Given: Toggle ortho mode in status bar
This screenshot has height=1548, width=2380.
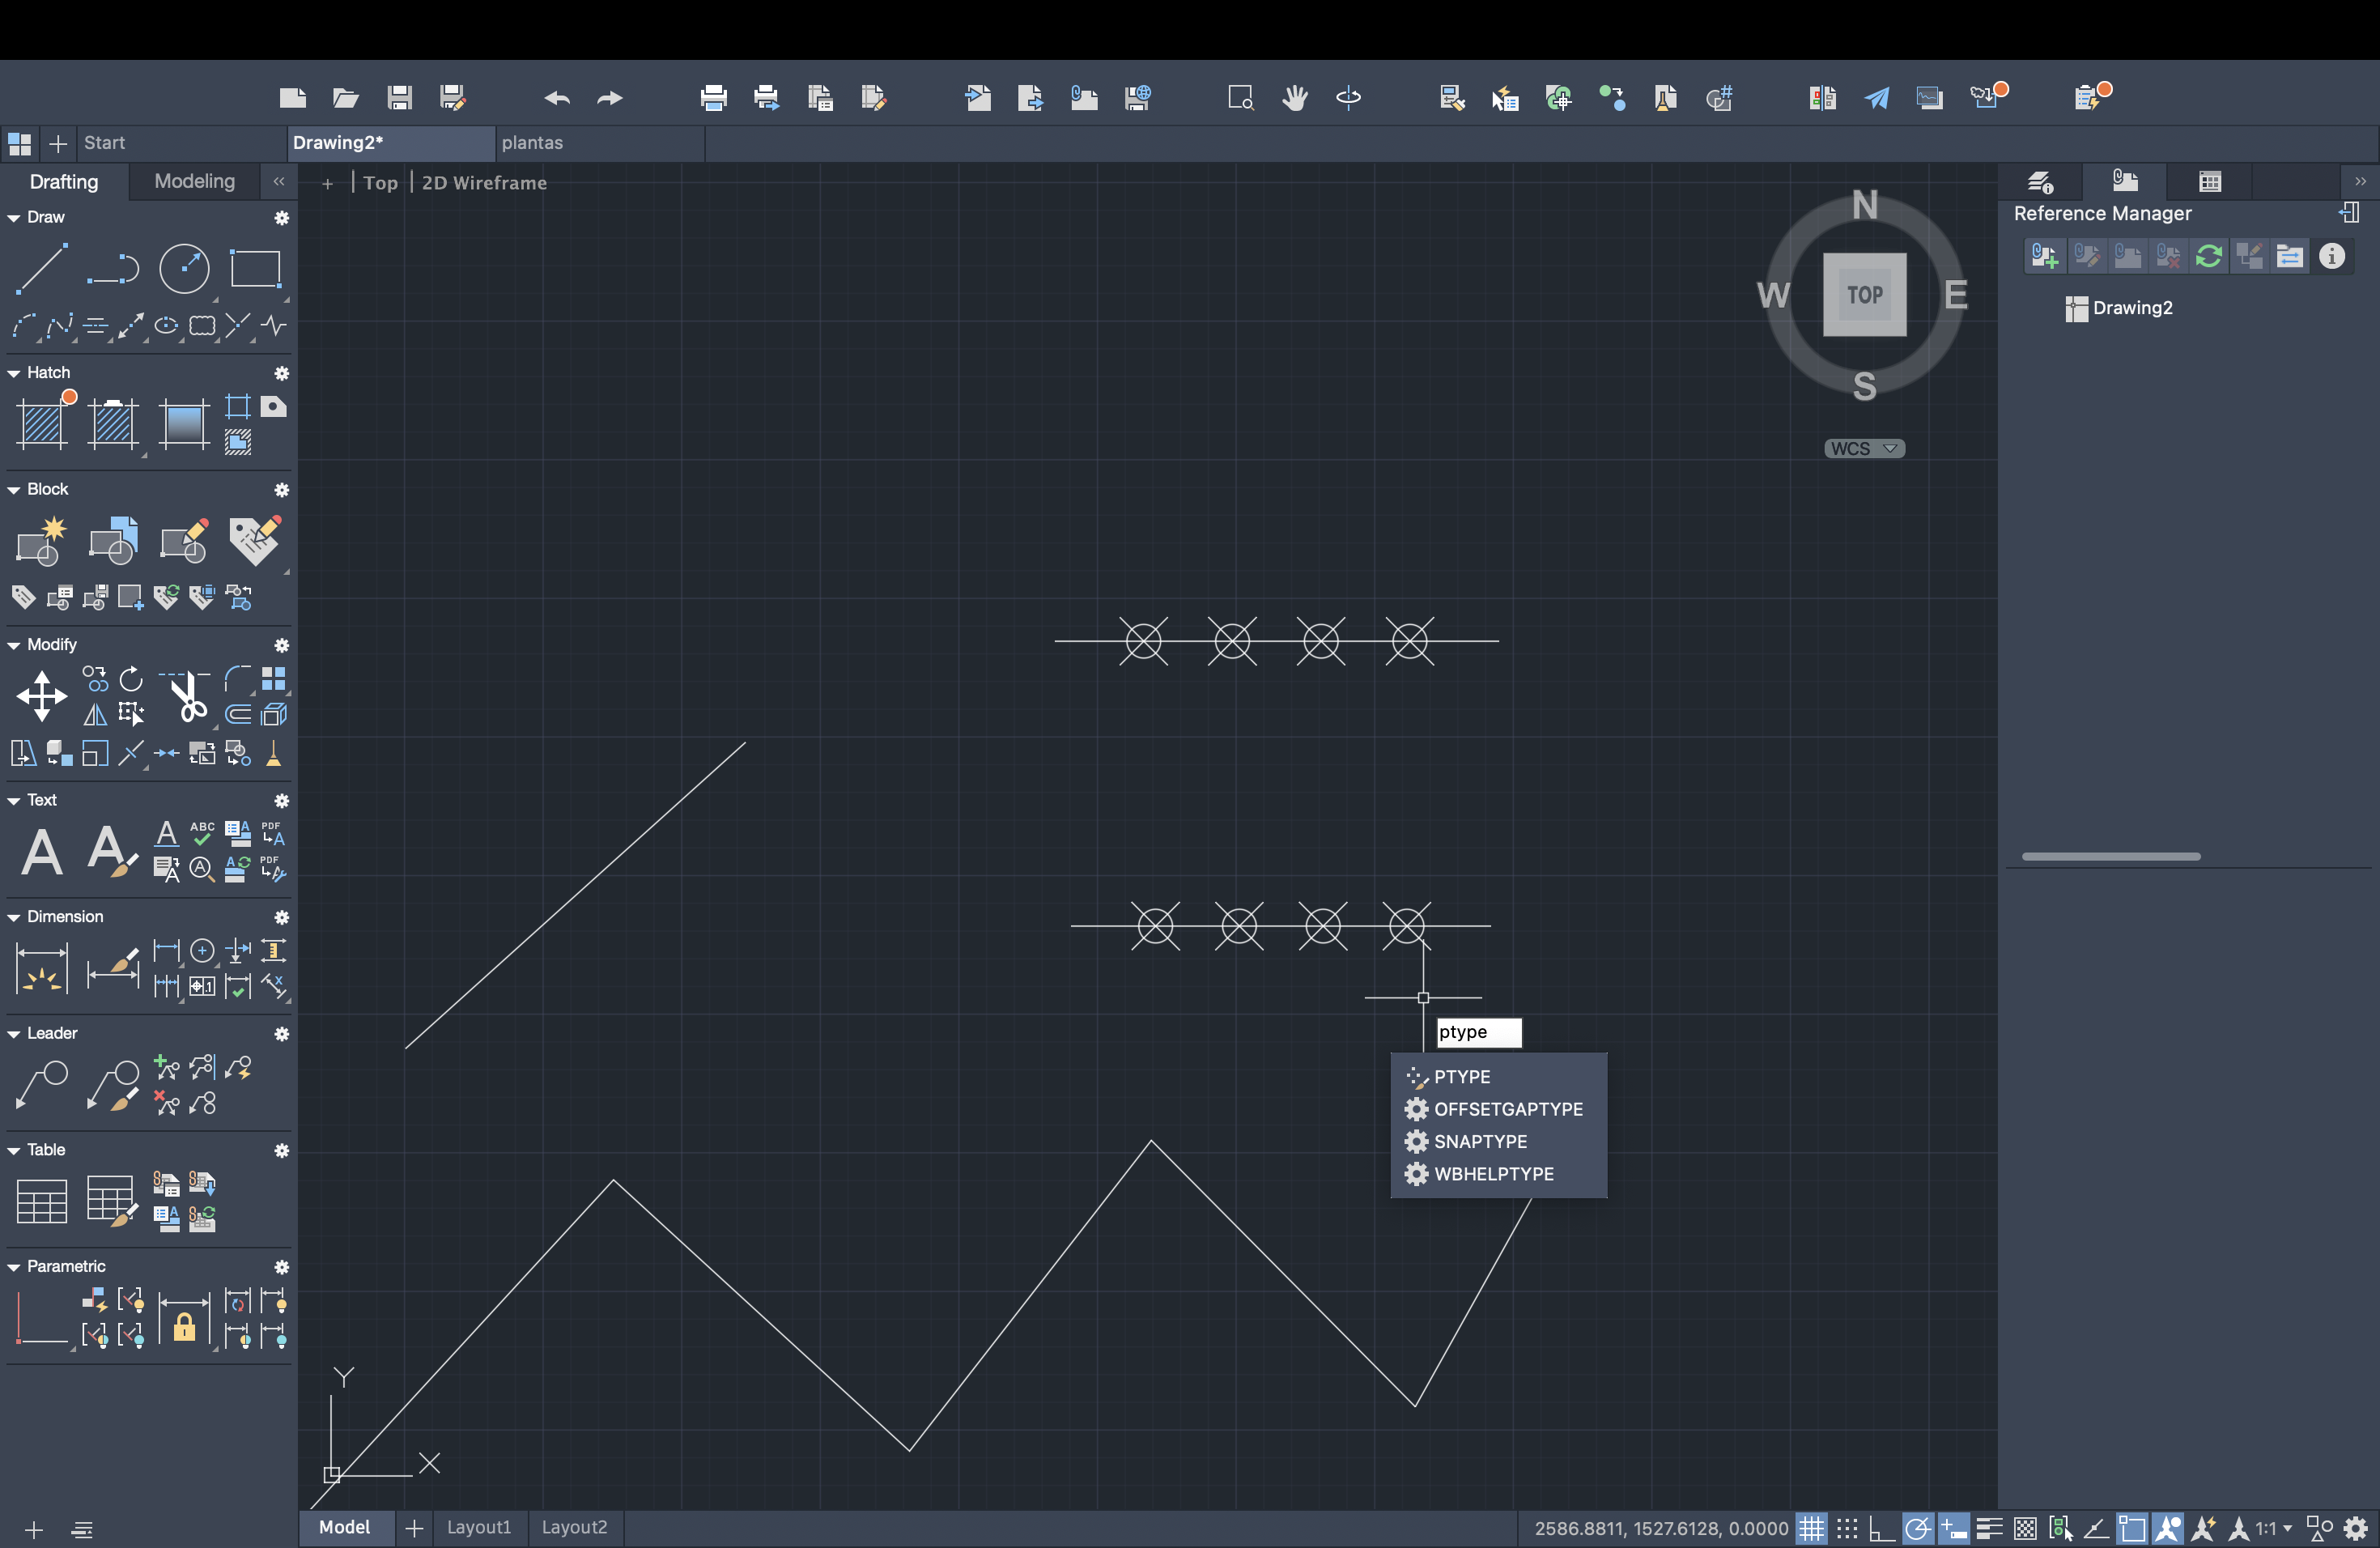Looking at the screenshot, I should [x=1881, y=1529].
